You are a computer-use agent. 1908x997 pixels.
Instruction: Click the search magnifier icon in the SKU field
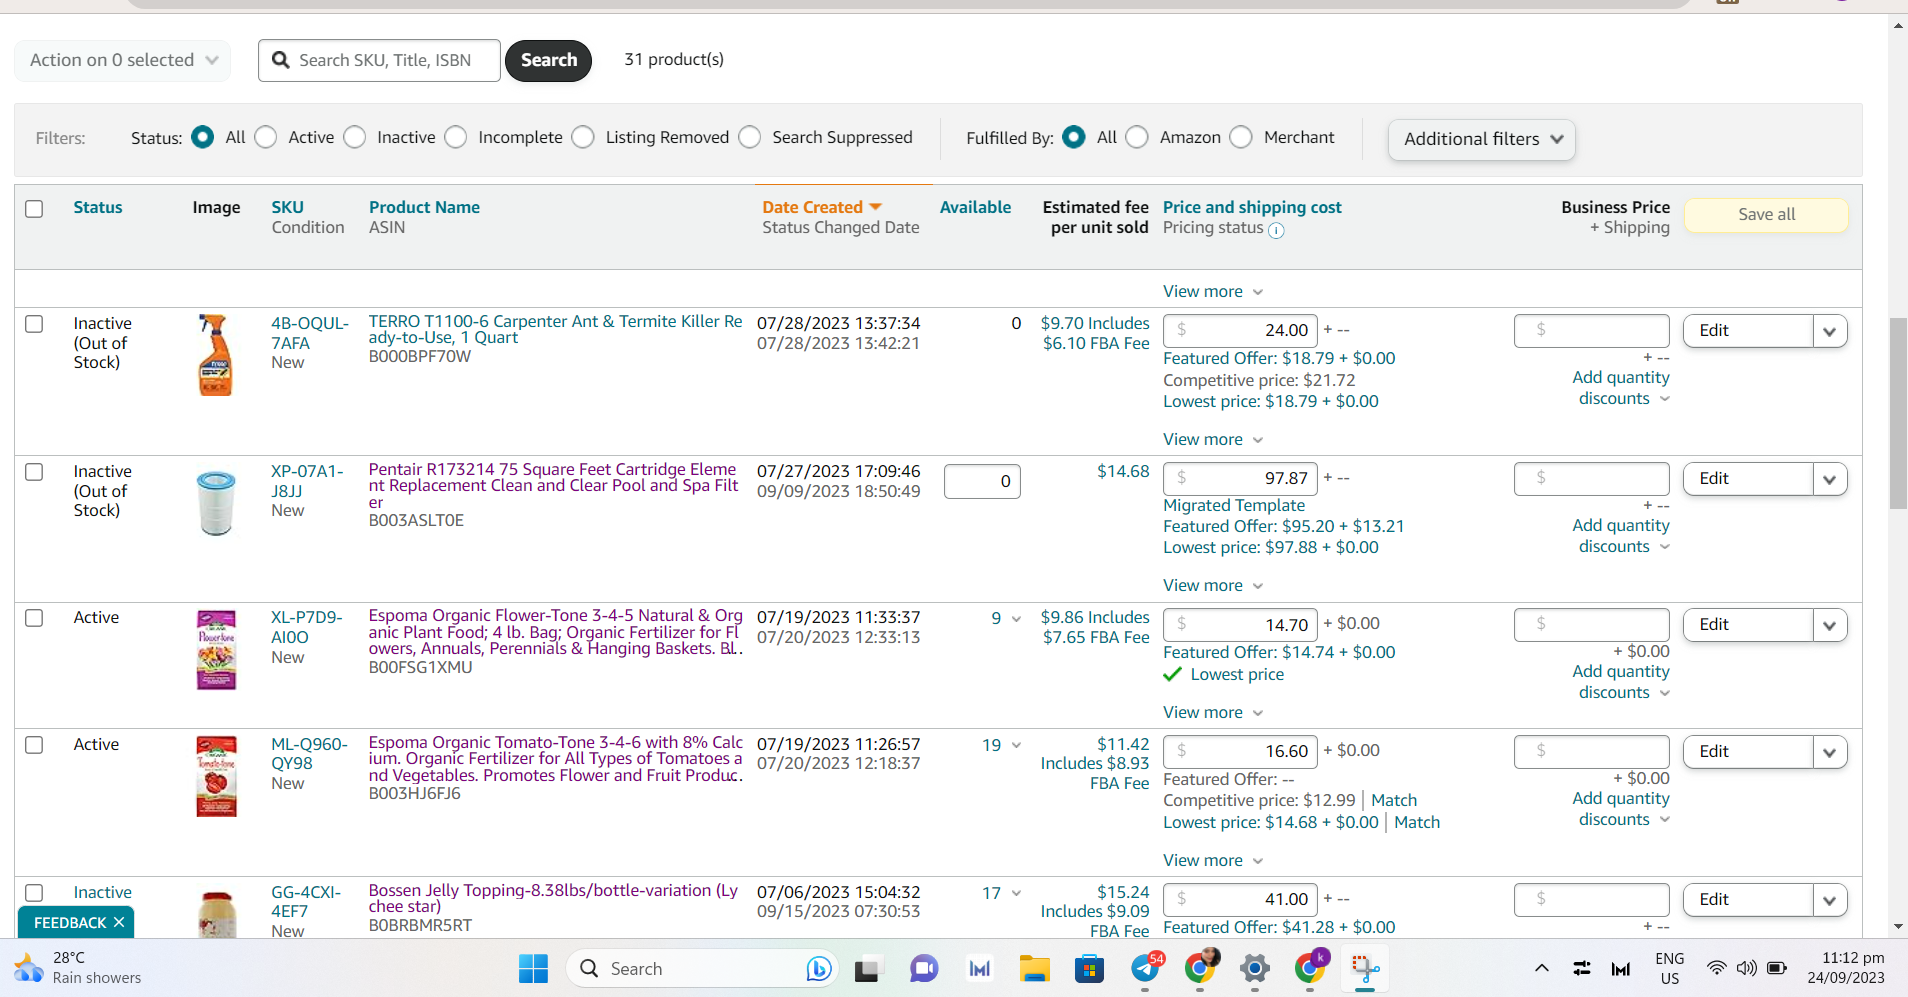point(281,60)
